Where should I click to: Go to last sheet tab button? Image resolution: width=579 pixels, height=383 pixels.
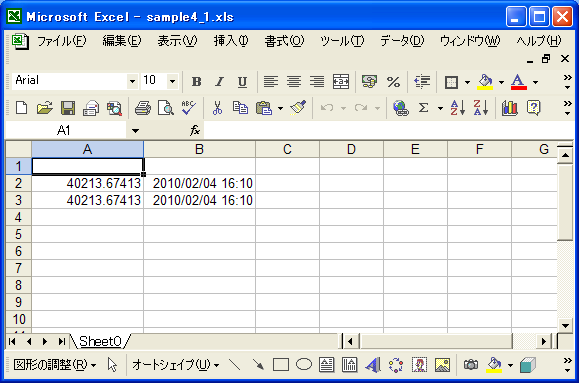point(61,342)
